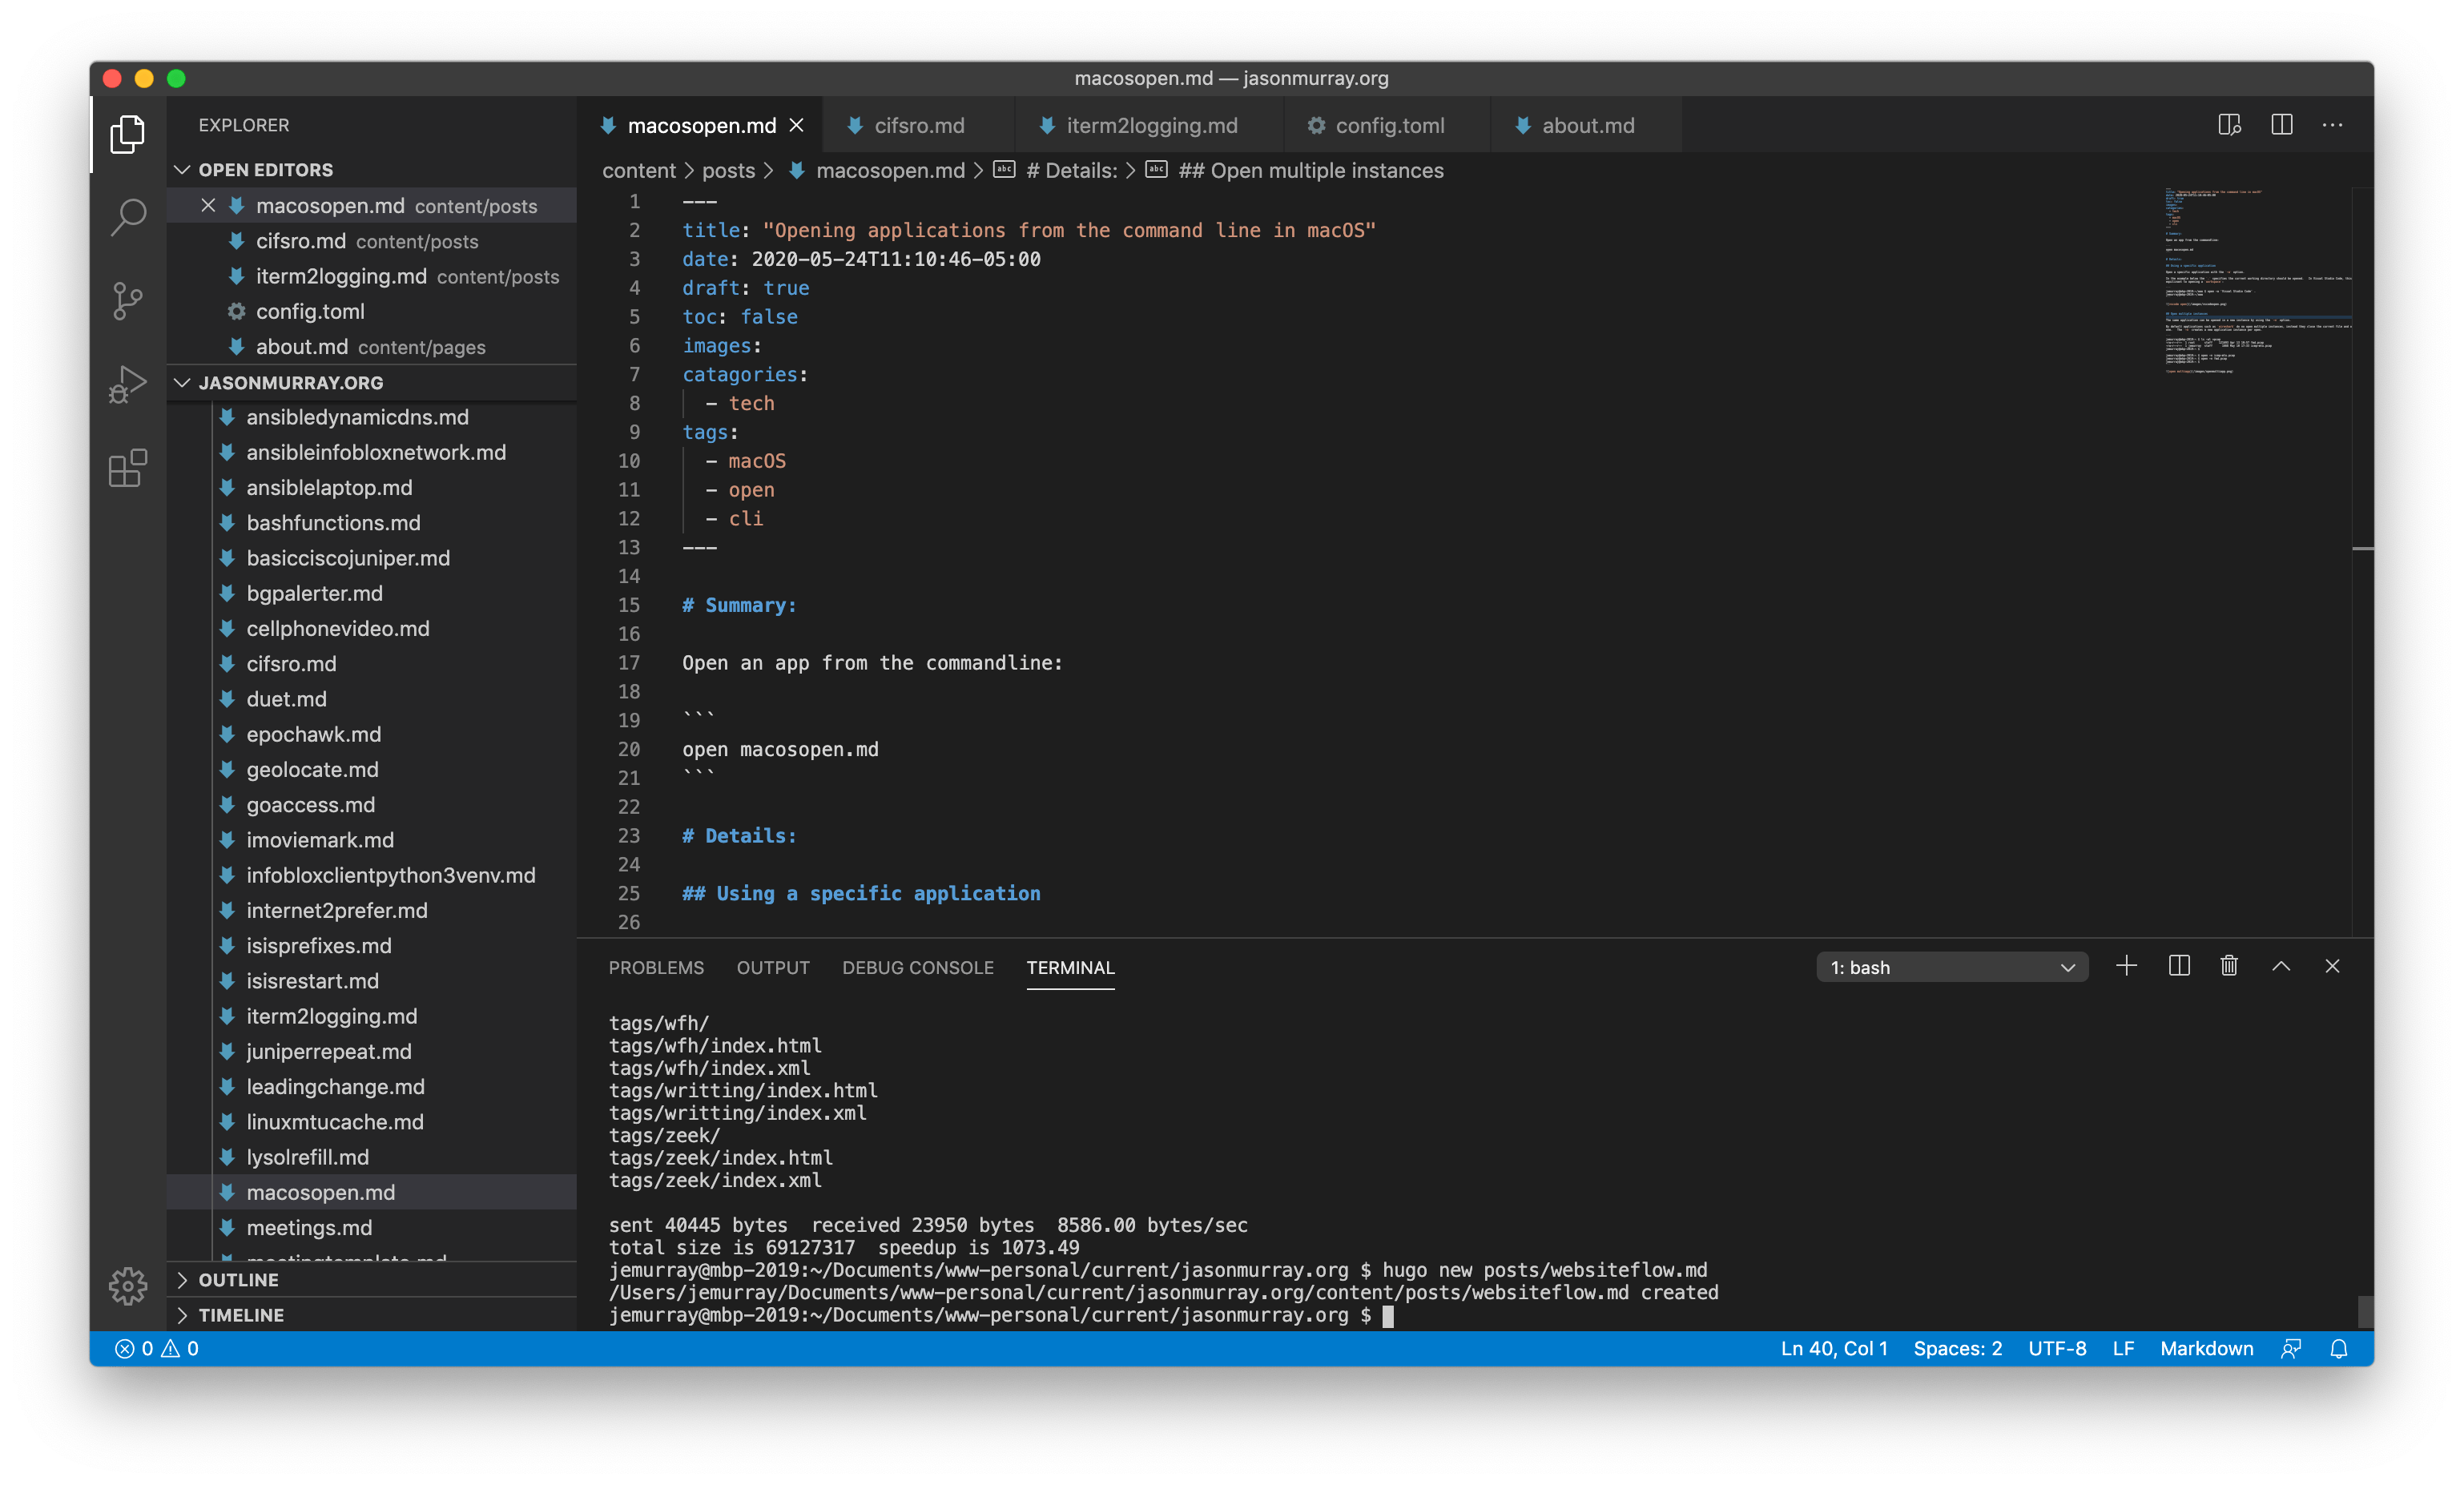This screenshot has height=1485, width=2464.
Task: Open a new terminal with the plus icon
Action: pyautogui.click(x=2126, y=966)
